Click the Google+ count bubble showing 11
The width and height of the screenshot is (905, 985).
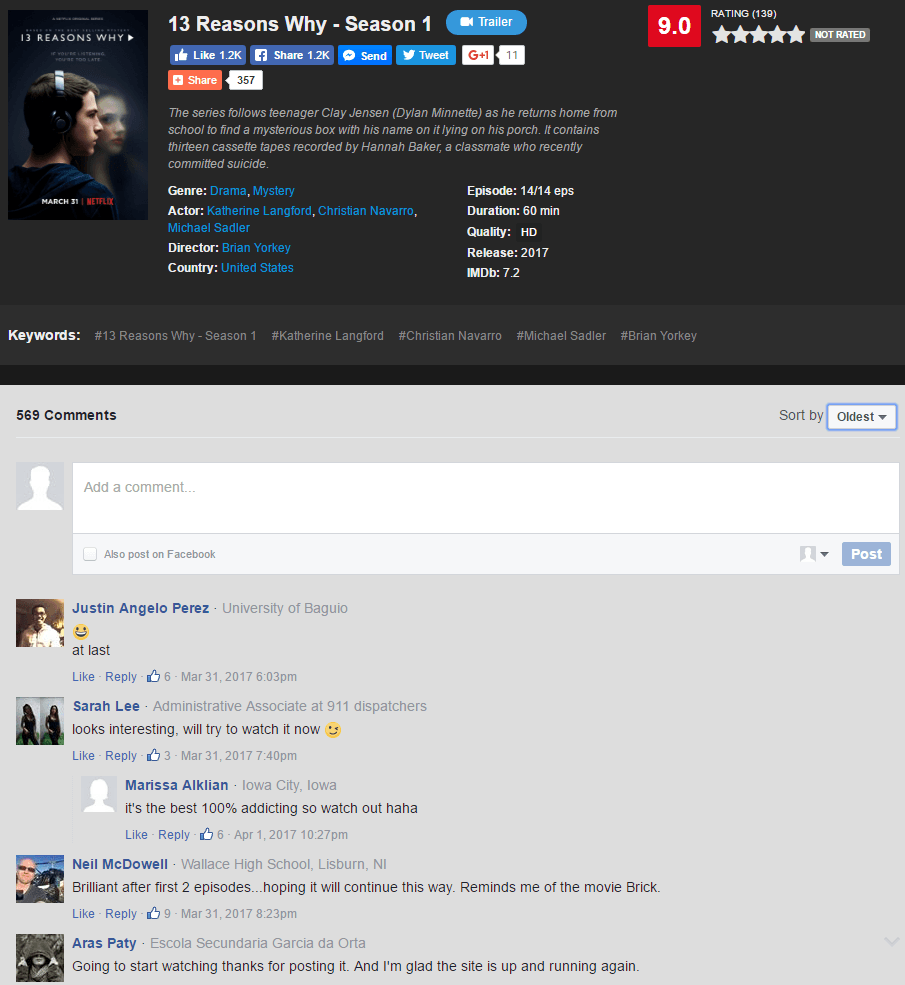(x=511, y=55)
